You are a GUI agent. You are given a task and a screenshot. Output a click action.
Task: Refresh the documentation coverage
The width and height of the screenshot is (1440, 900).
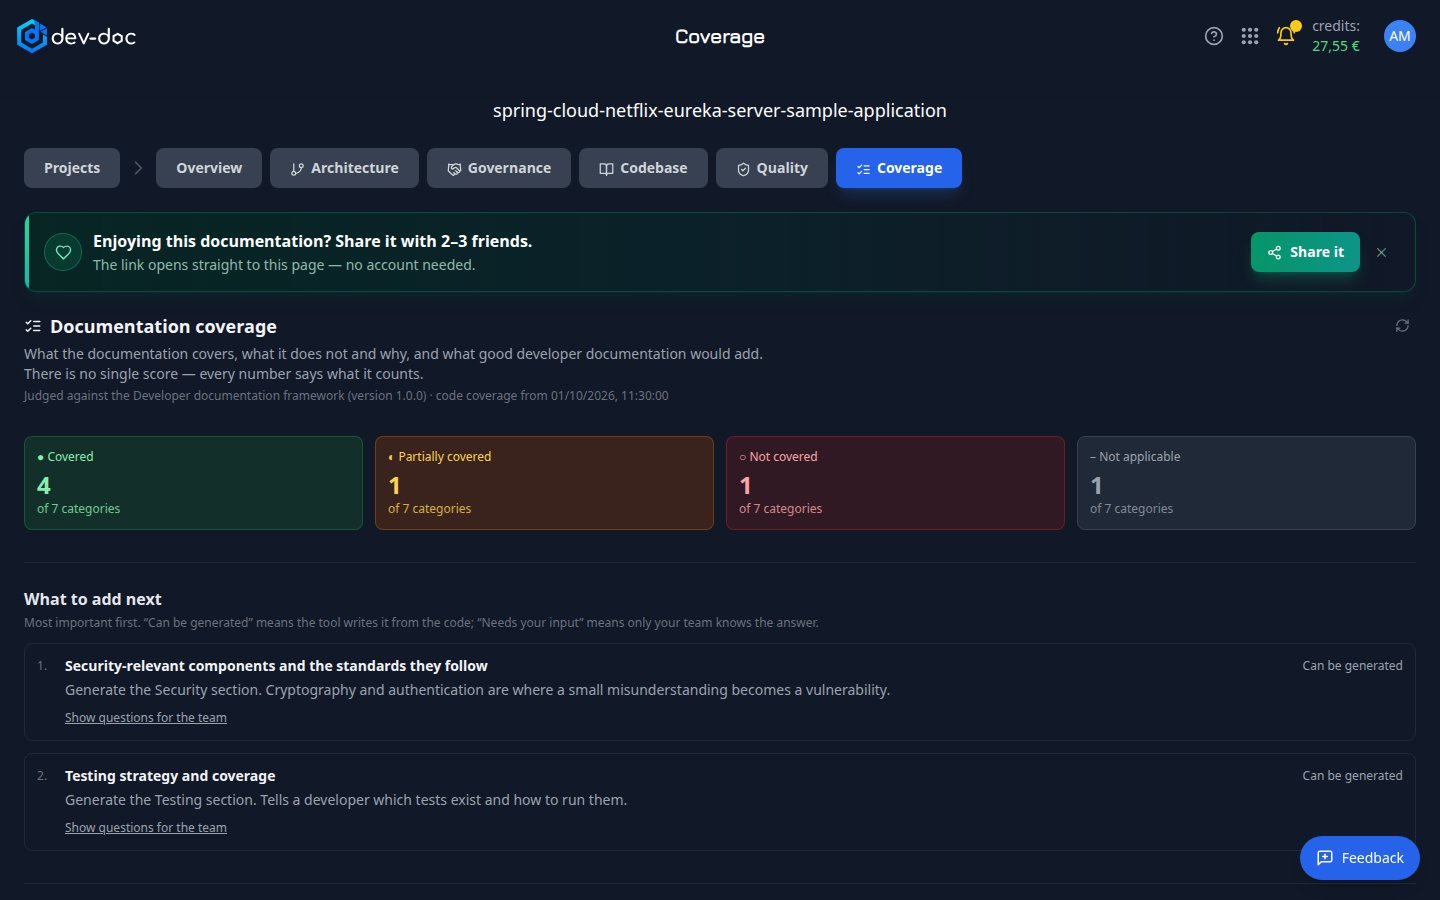[x=1402, y=326]
